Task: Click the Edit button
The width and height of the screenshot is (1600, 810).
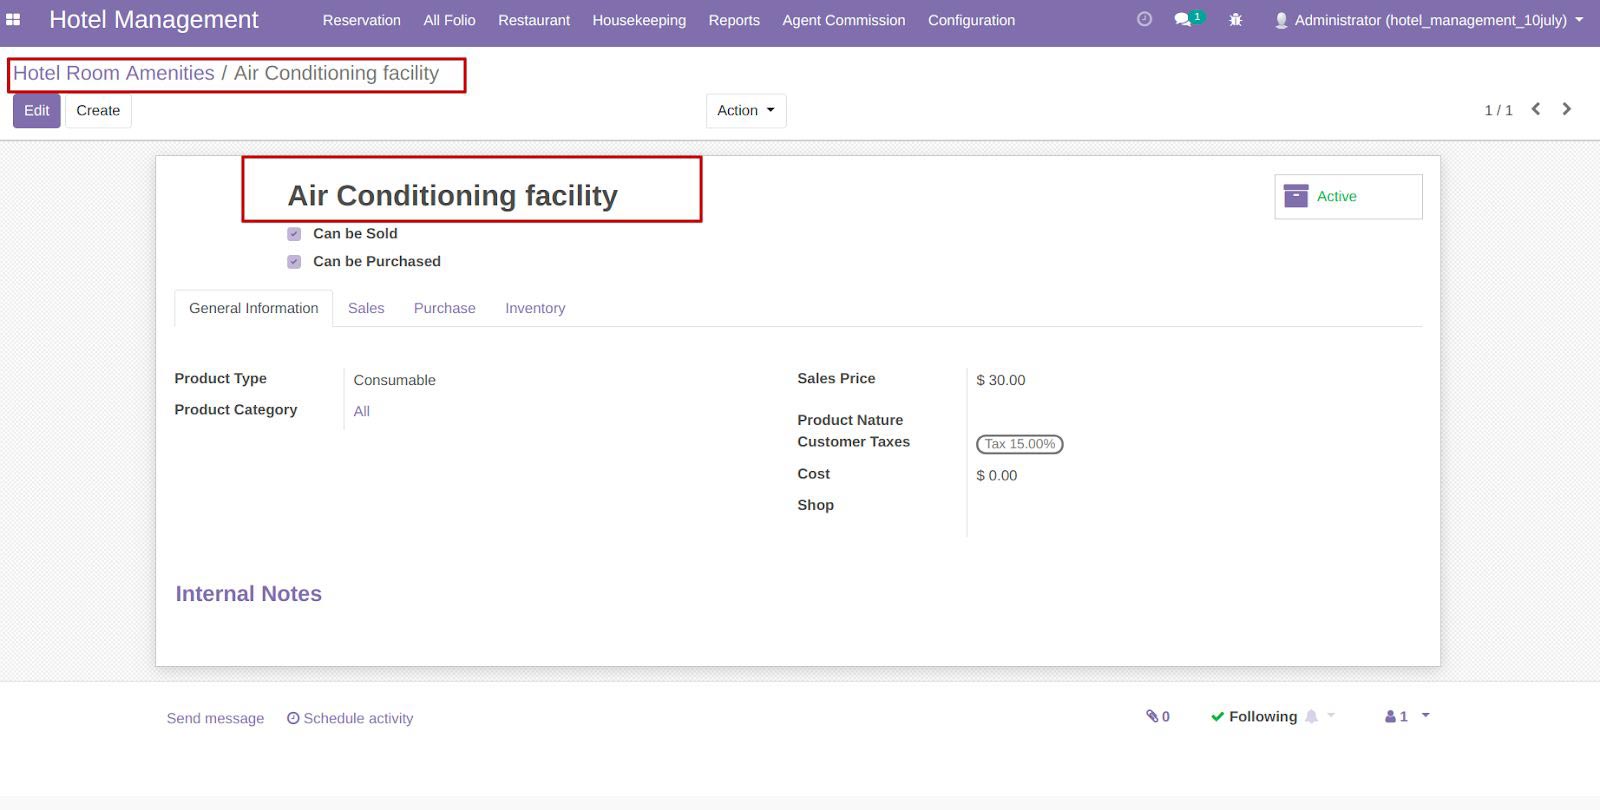Action: [37, 110]
